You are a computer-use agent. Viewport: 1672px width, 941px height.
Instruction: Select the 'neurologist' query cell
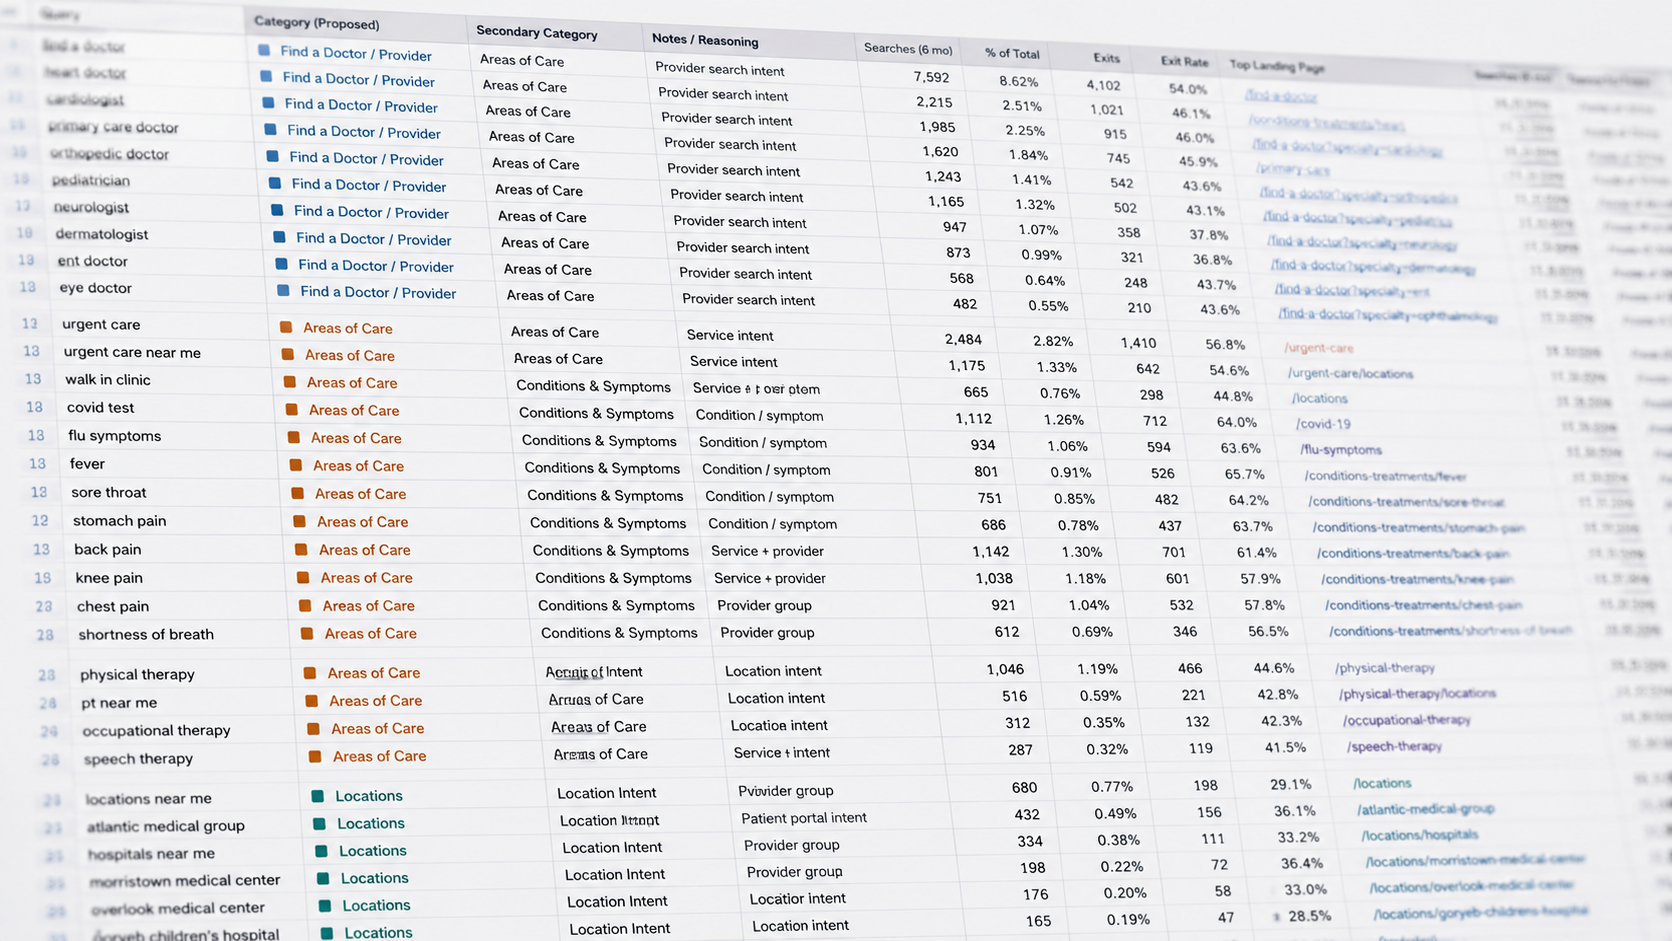pos(91,207)
